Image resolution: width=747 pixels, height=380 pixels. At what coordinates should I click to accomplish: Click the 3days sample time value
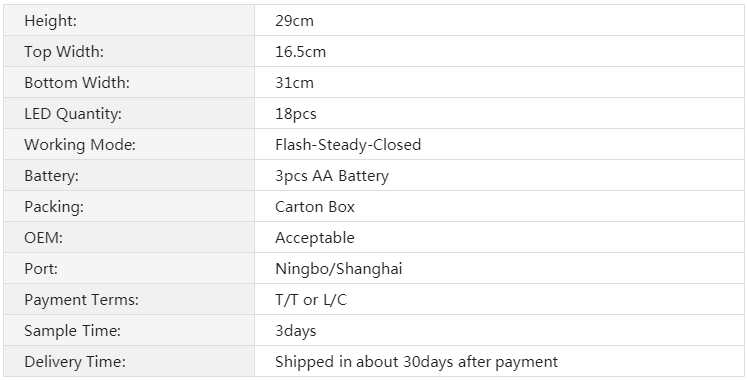click(x=296, y=331)
